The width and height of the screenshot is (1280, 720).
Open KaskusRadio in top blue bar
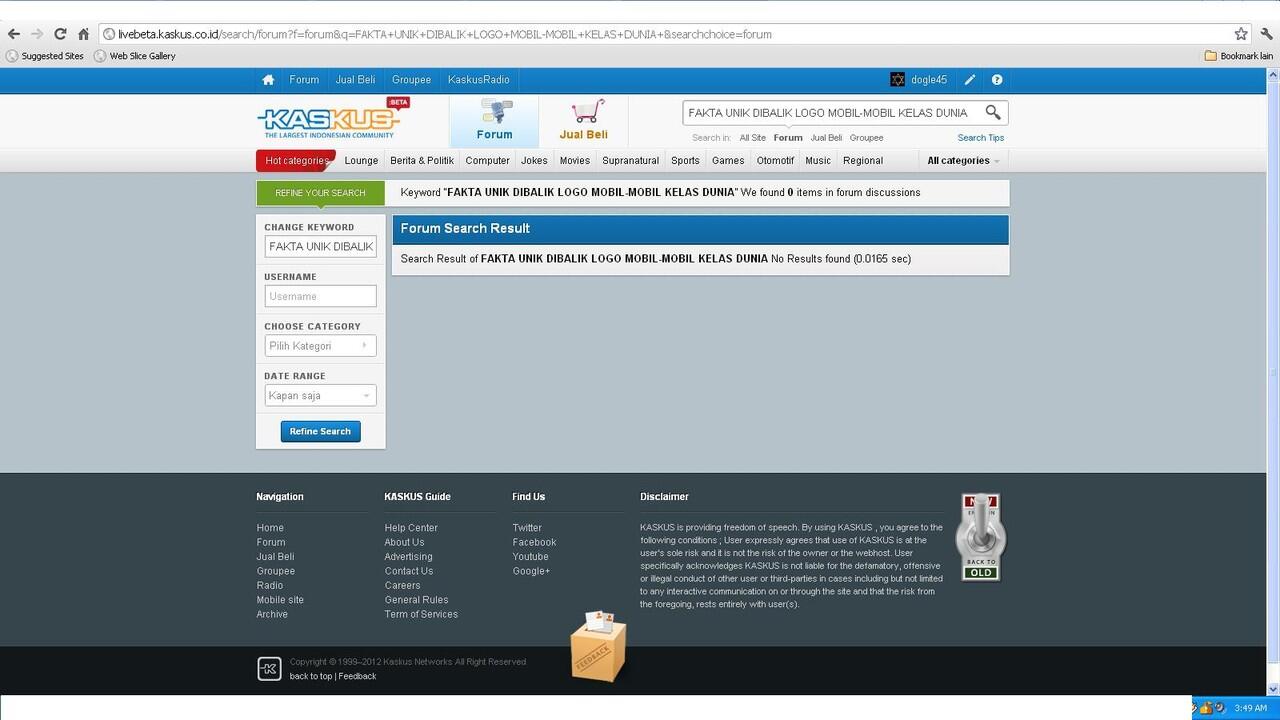(x=478, y=80)
